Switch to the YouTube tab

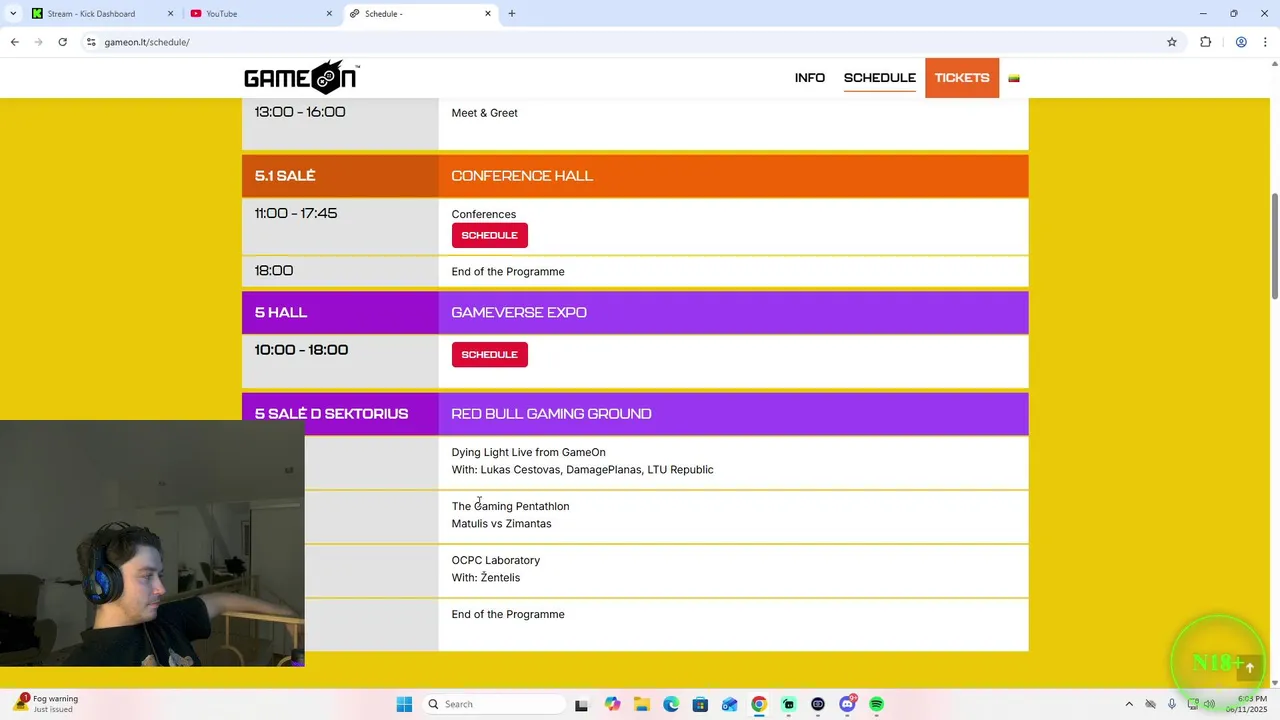pos(261,14)
